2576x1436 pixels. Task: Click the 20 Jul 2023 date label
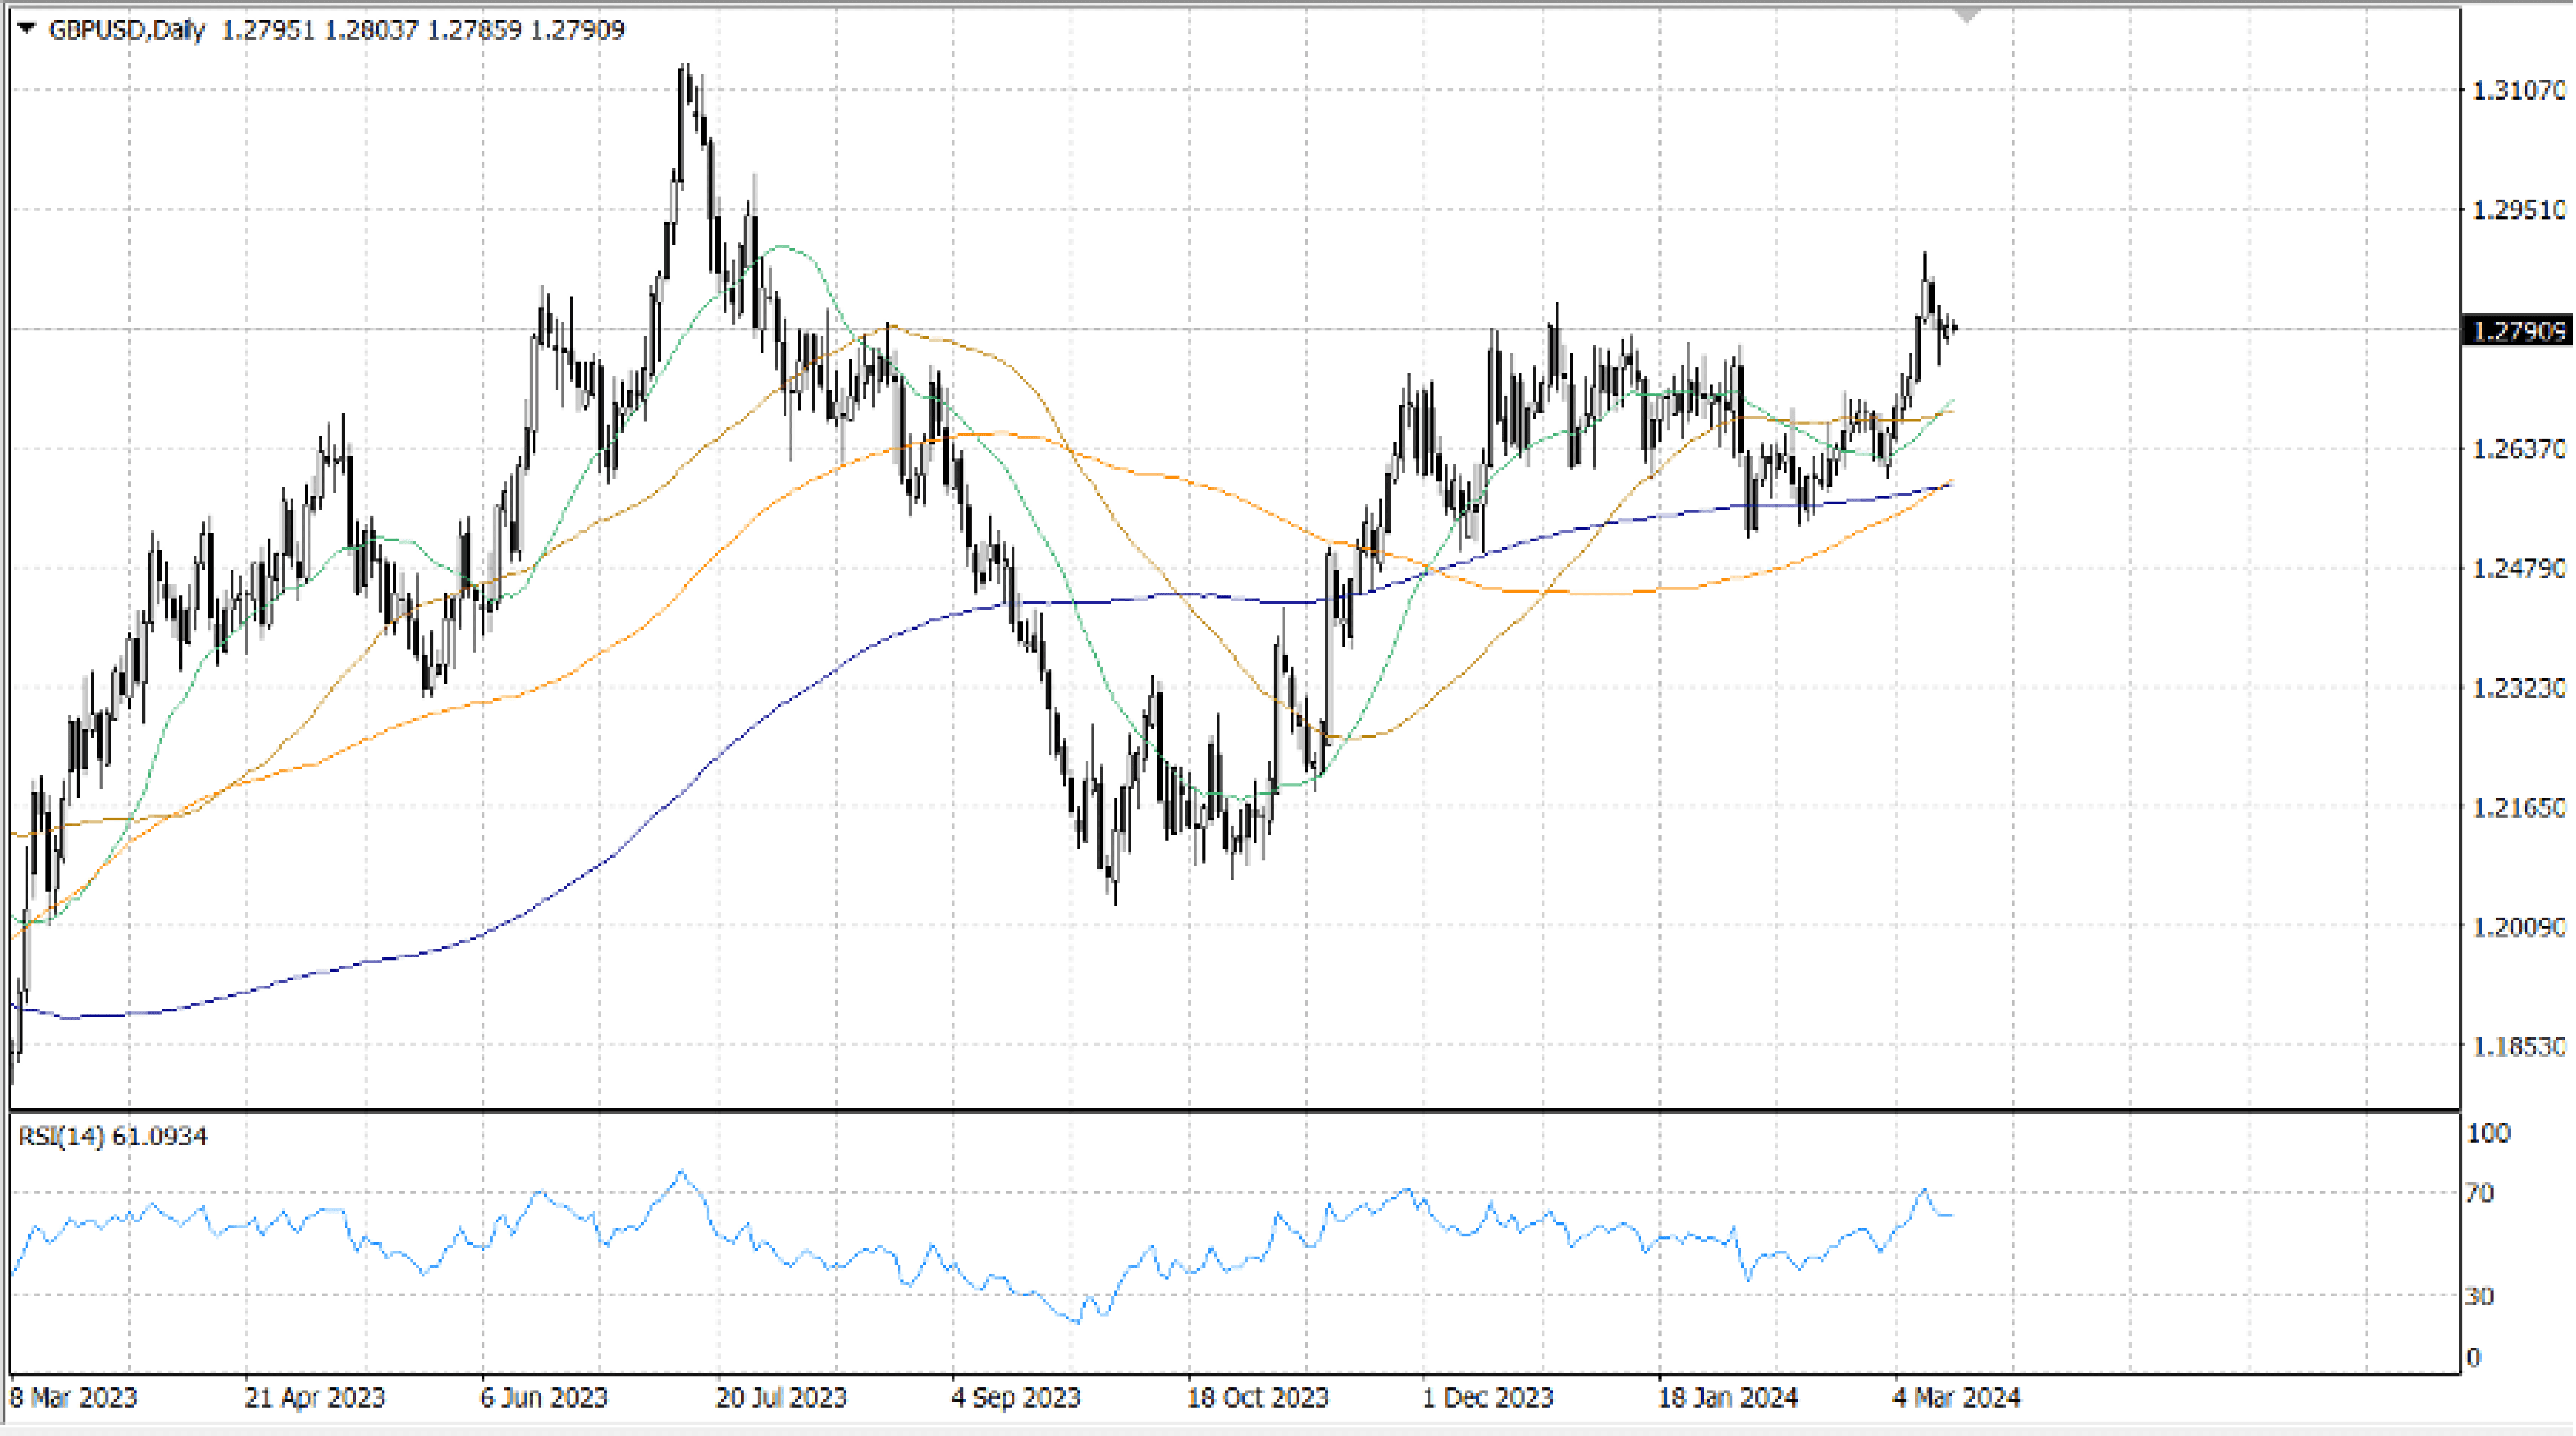coord(781,1397)
